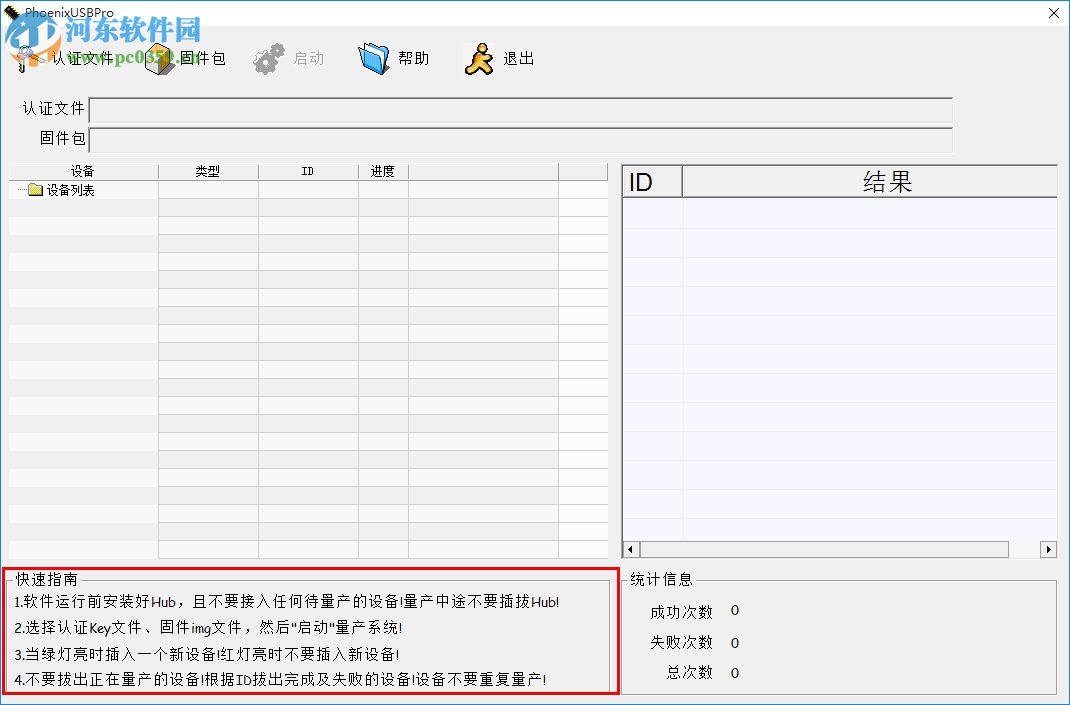Click the 启动 start gears icon
Viewport: 1070px width, 705px height.
(268, 57)
